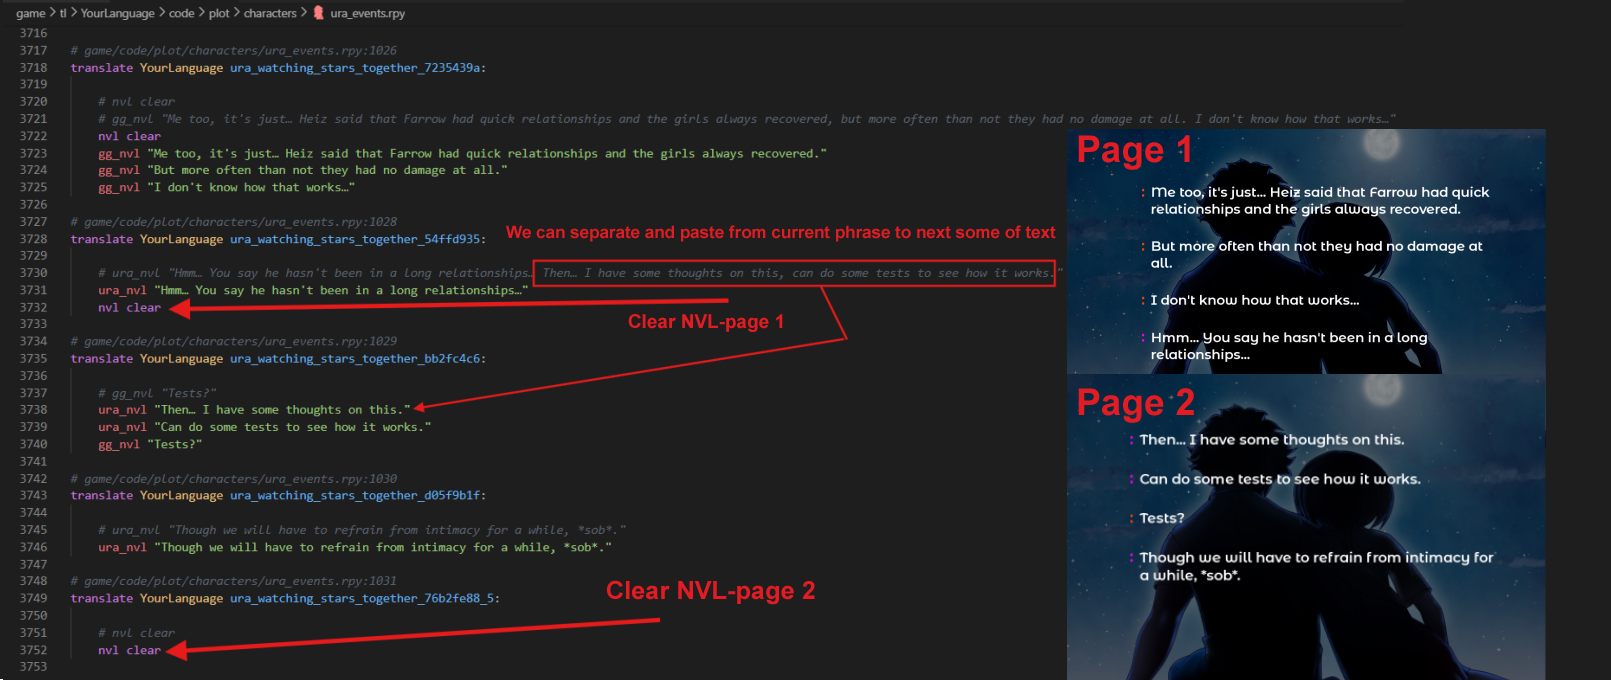Open the 'tl' breadcrumb folder
This screenshot has height=680, width=1611.
63,13
